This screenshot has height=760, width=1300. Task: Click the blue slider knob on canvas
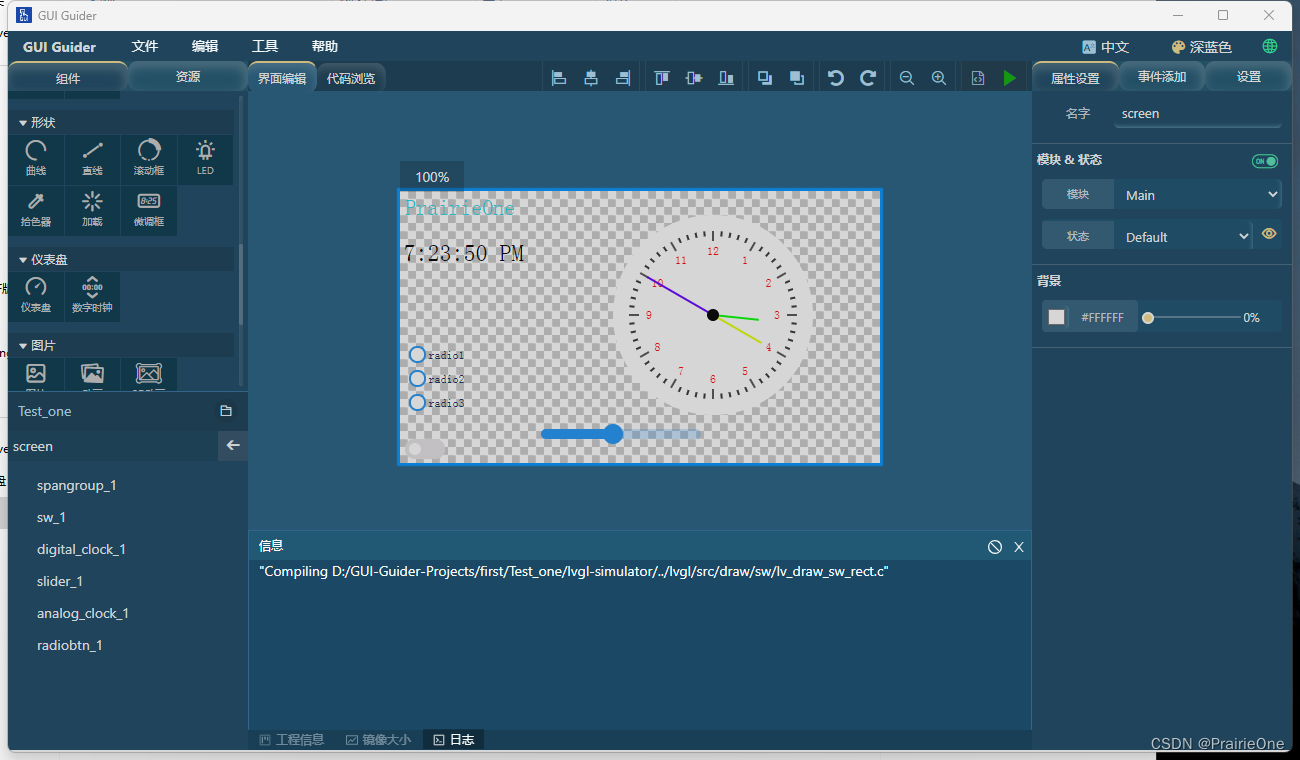(x=614, y=434)
